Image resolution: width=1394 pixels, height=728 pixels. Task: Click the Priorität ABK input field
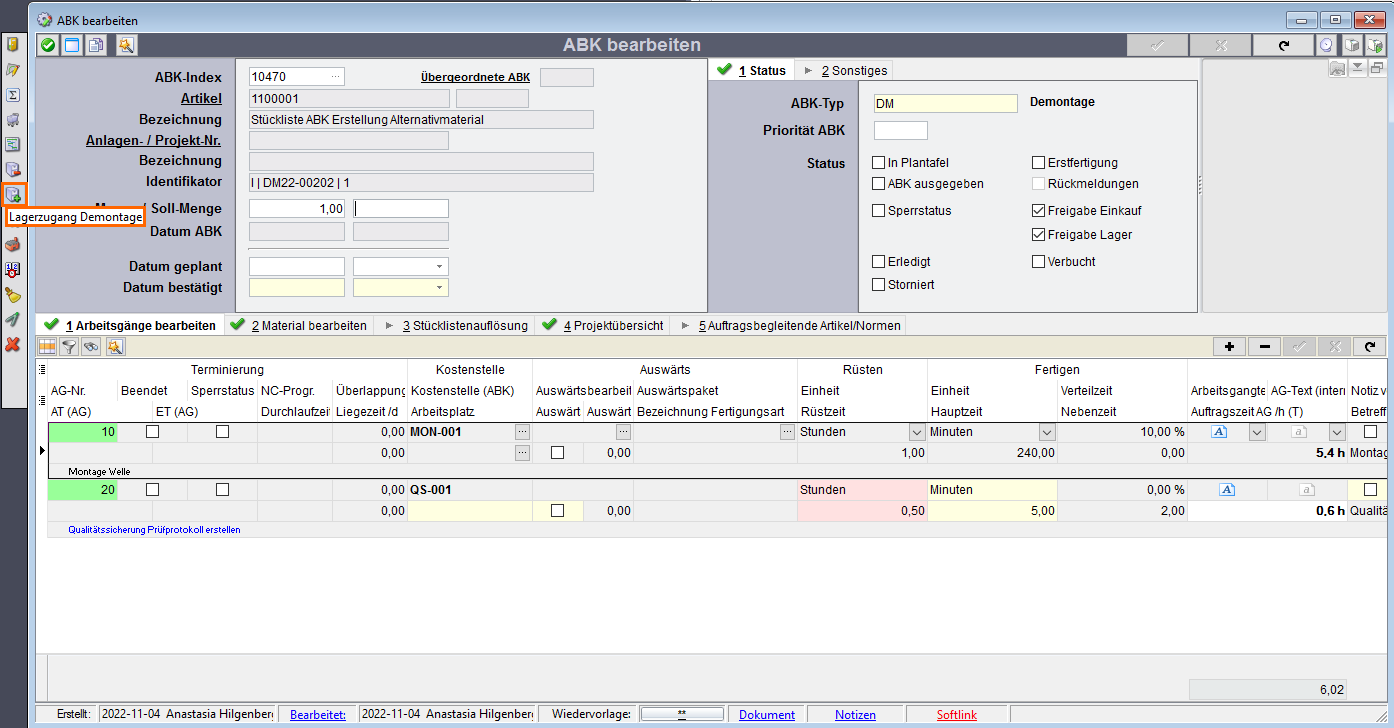click(901, 130)
